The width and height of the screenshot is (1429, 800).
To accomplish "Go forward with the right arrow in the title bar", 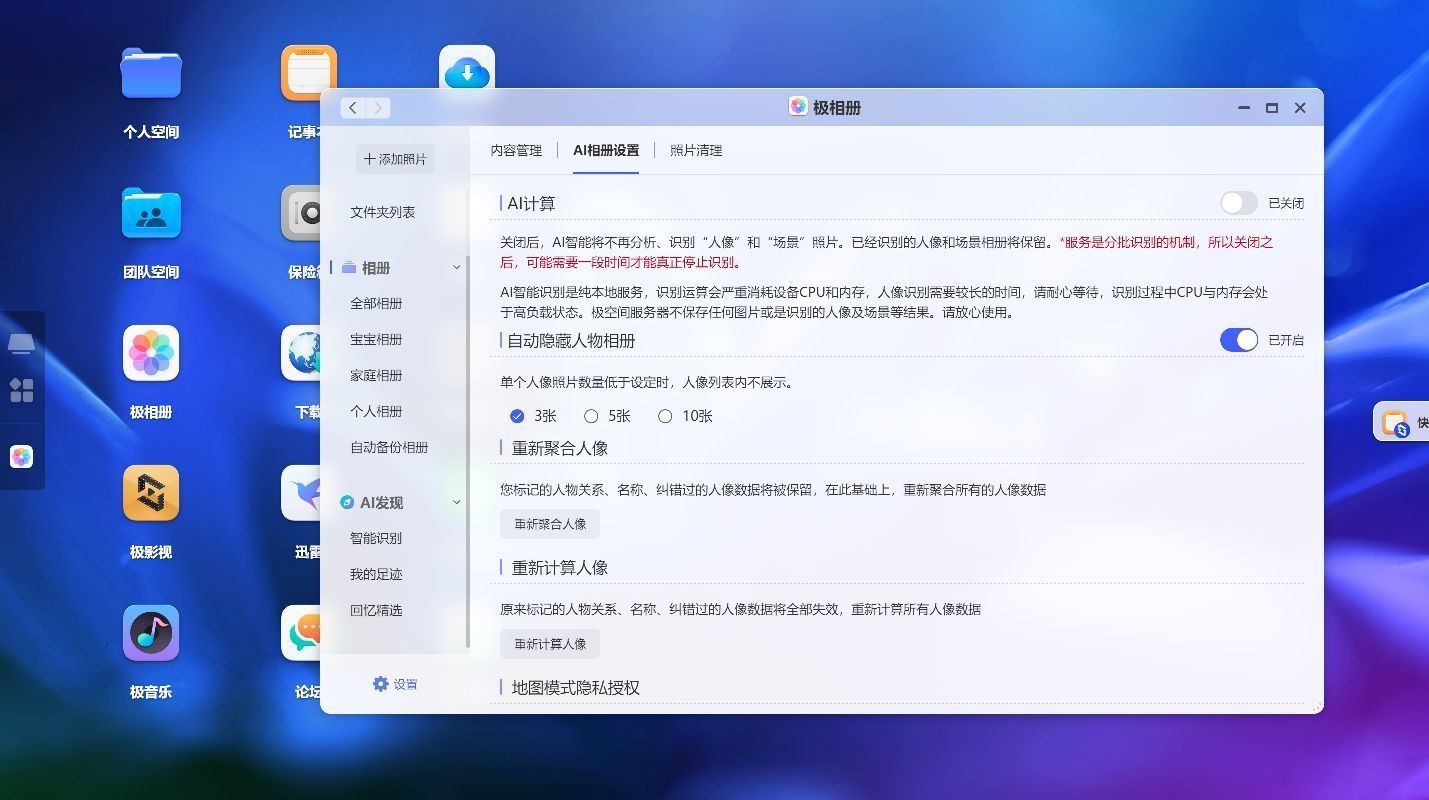I will pos(378,108).
